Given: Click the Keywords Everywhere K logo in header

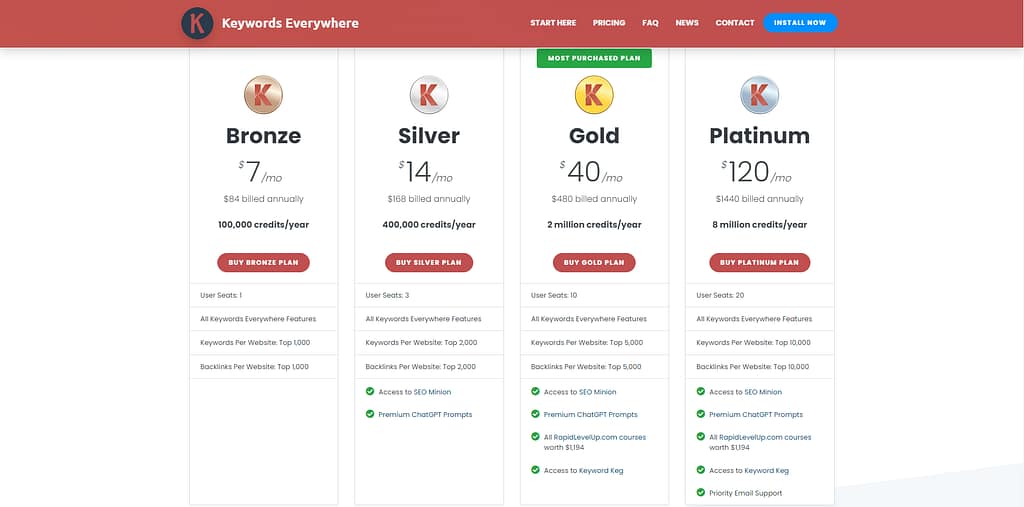Looking at the screenshot, I should 197,23.
